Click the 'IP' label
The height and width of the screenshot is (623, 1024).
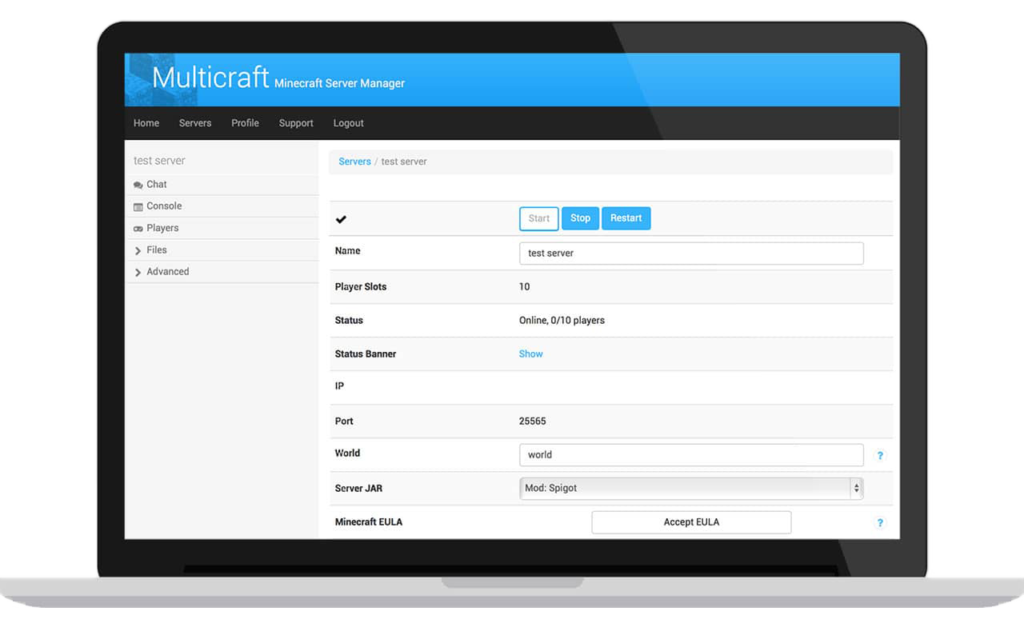pyautogui.click(x=339, y=386)
